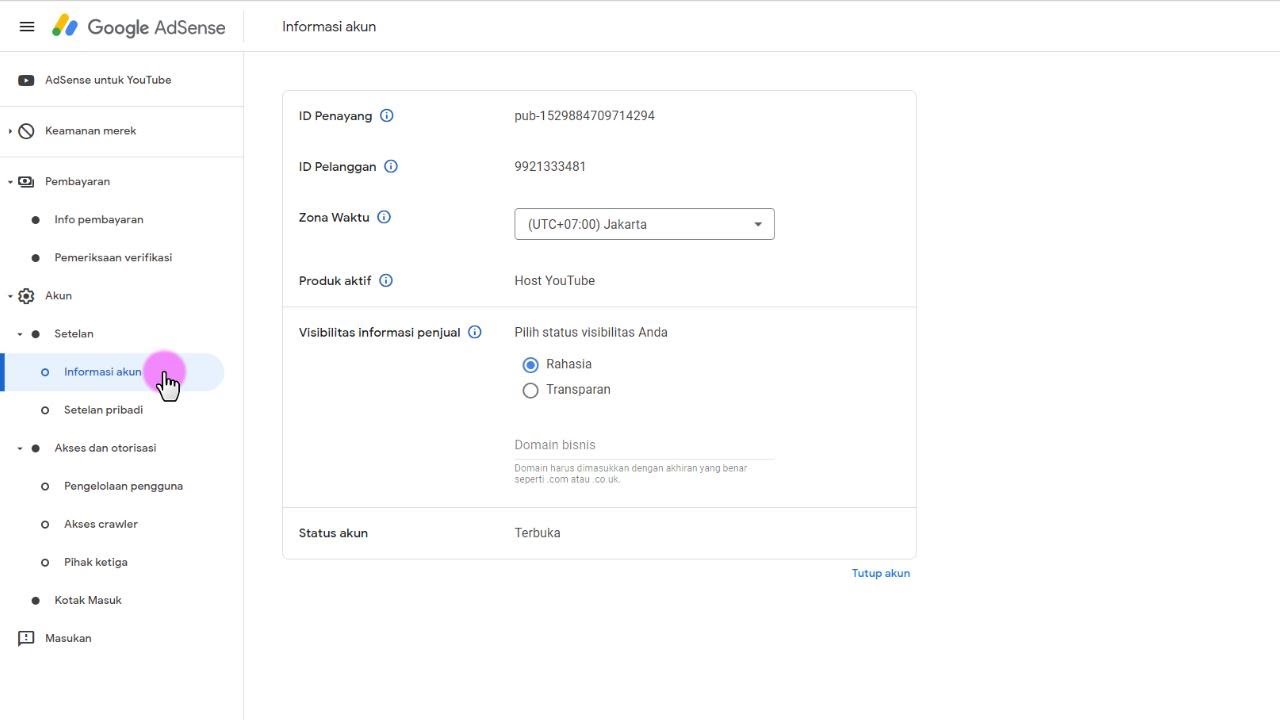Click the Domain bisnis input field
1280x720 pixels.
[x=644, y=445]
